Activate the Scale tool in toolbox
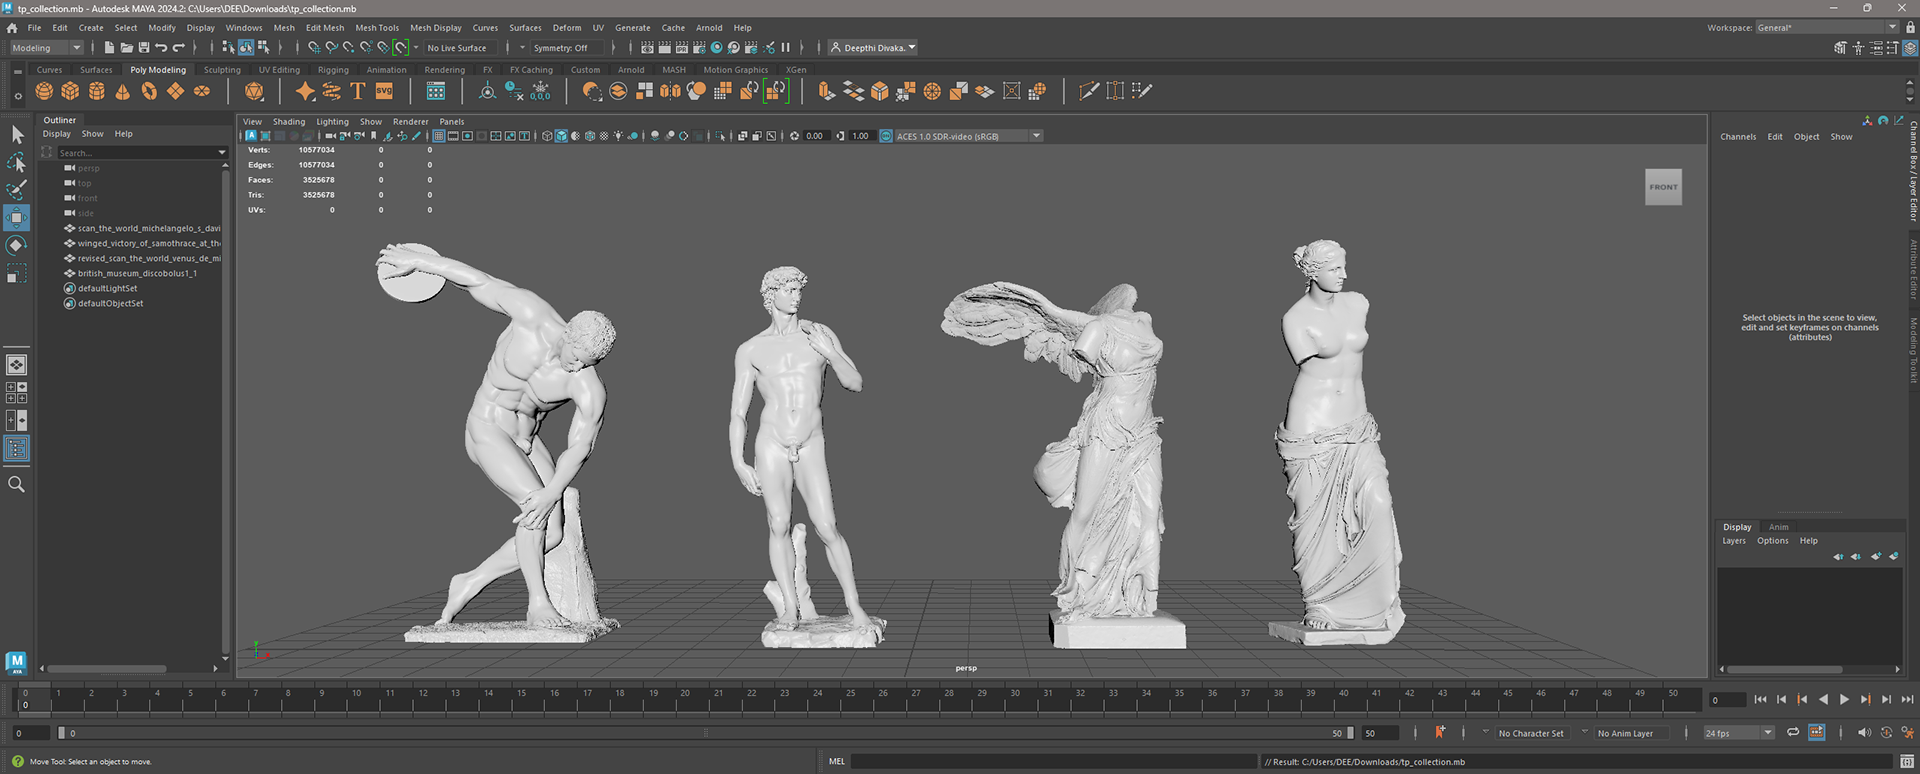This screenshot has height=774, width=1920. point(17,273)
